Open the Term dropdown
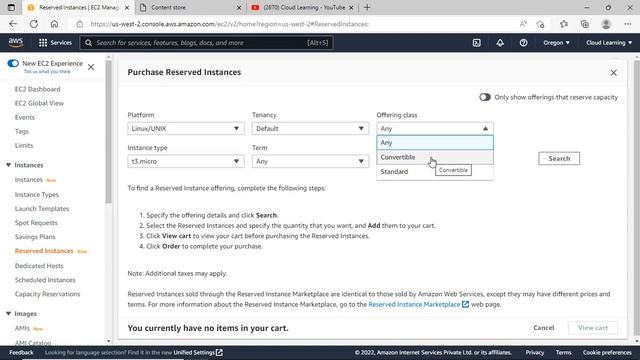Screen dimensions: 640x360 click(310, 161)
